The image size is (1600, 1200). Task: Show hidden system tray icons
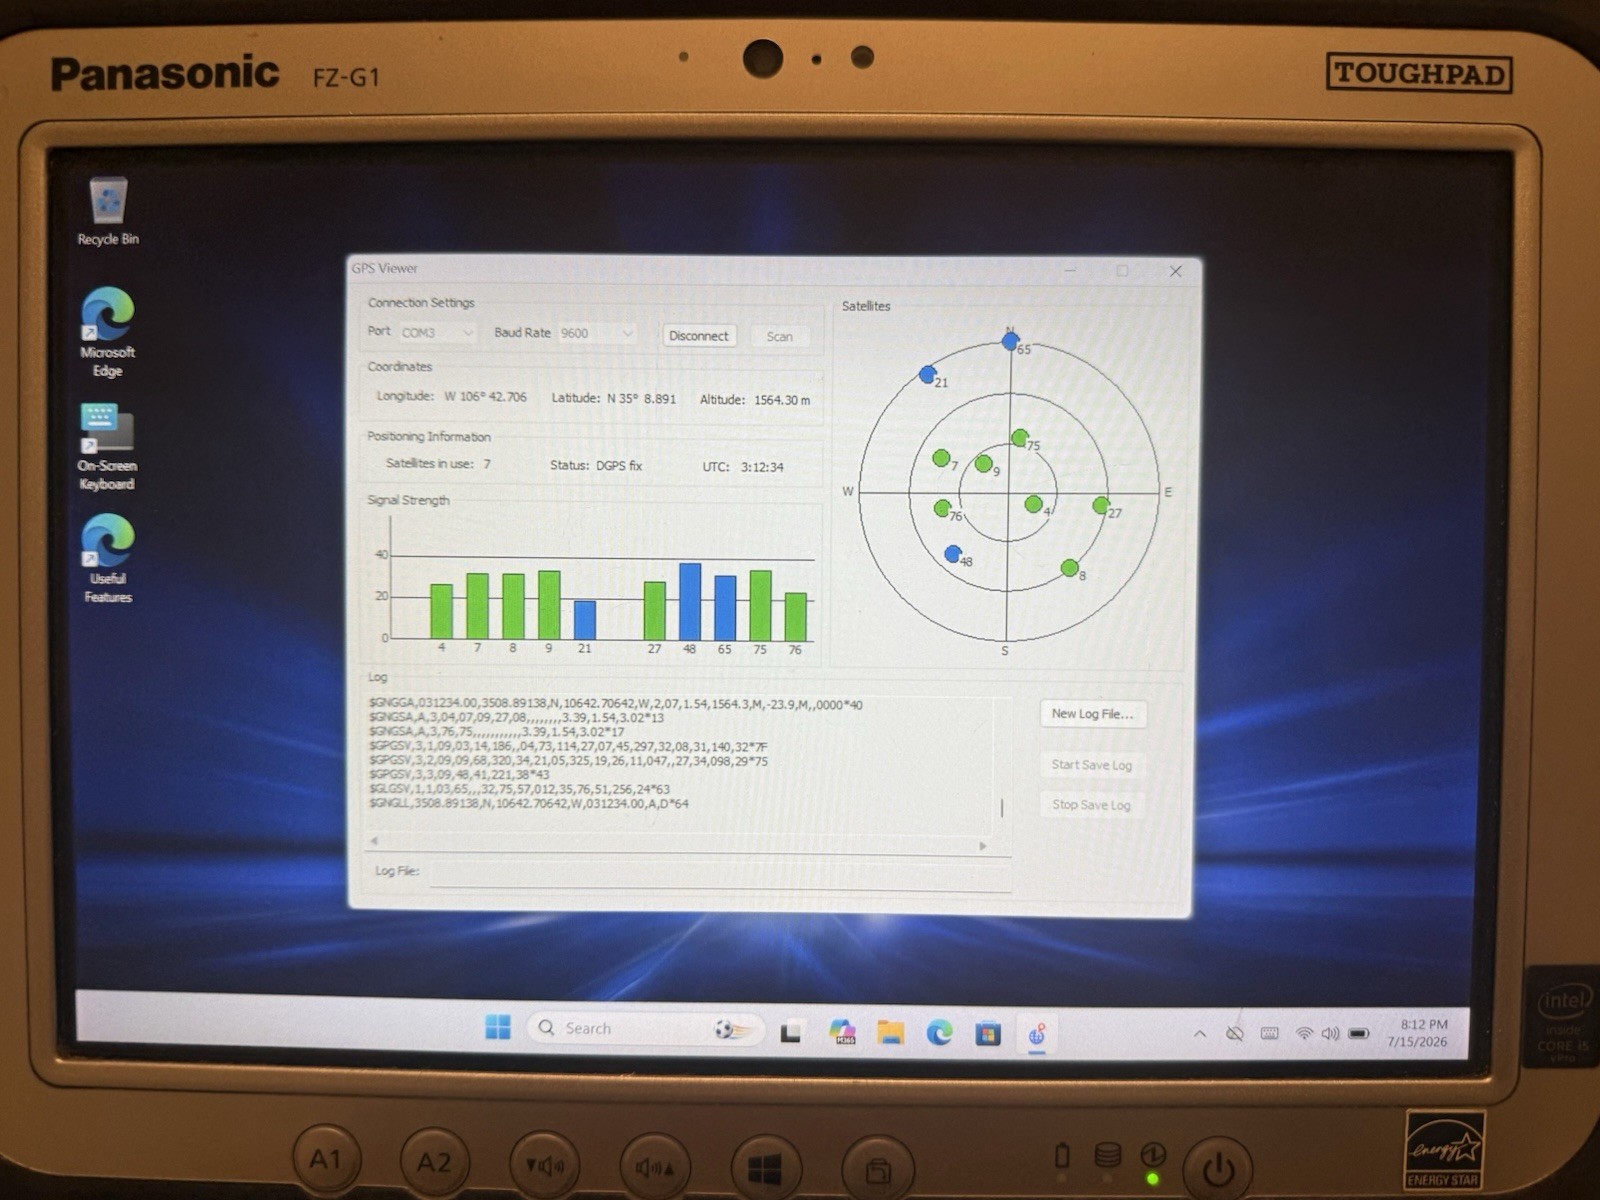click(1200, 1034)
